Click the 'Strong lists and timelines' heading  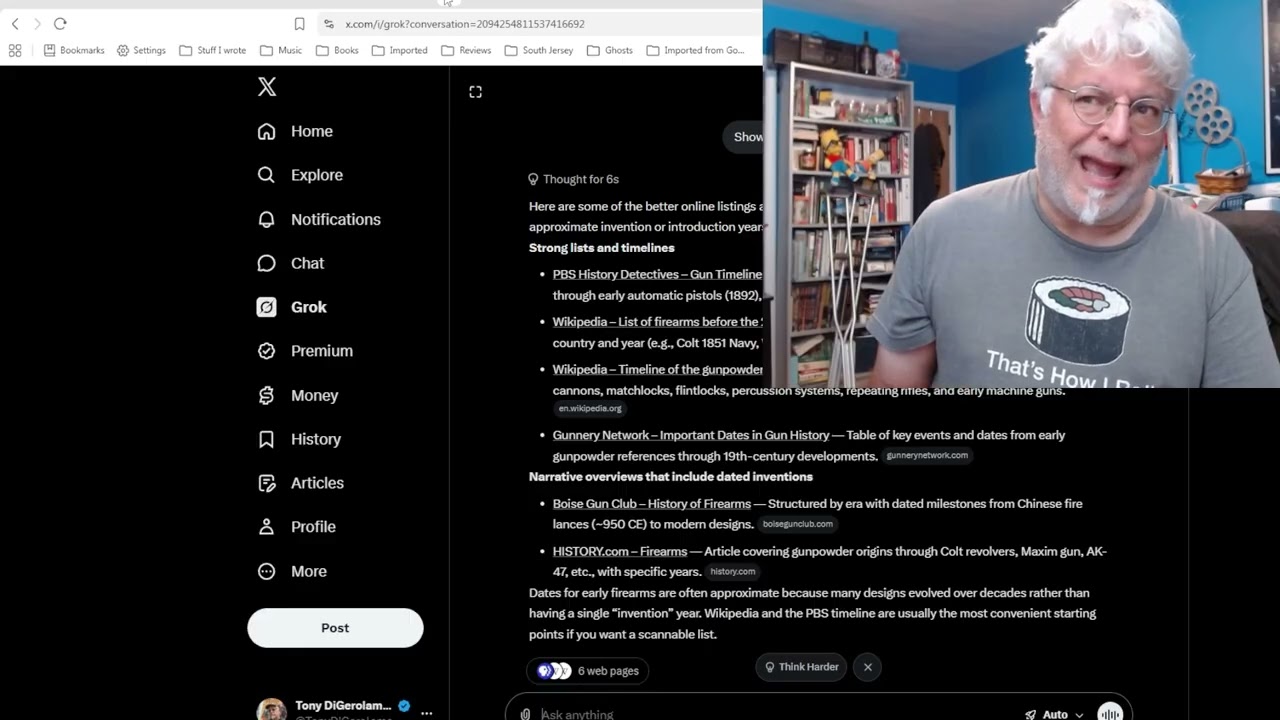(602, 248)
